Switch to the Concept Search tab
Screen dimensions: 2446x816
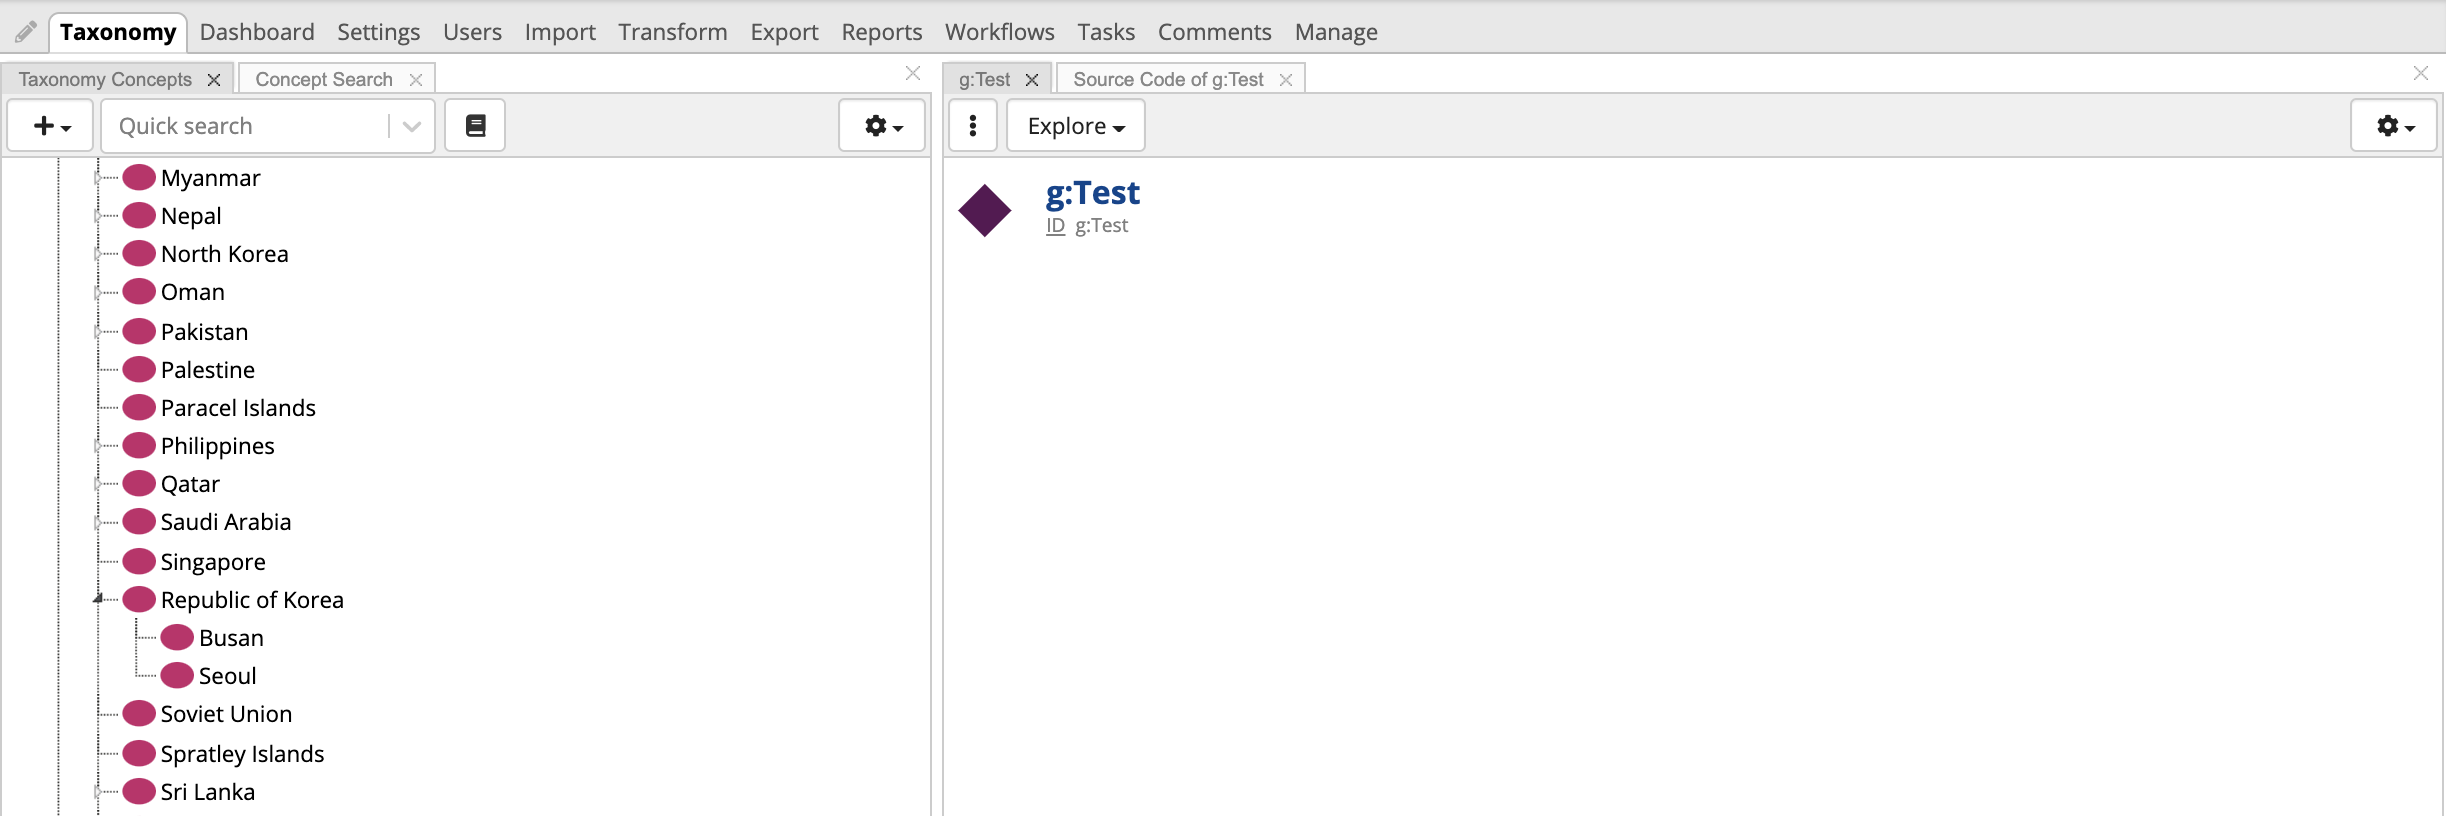(323, 79)
